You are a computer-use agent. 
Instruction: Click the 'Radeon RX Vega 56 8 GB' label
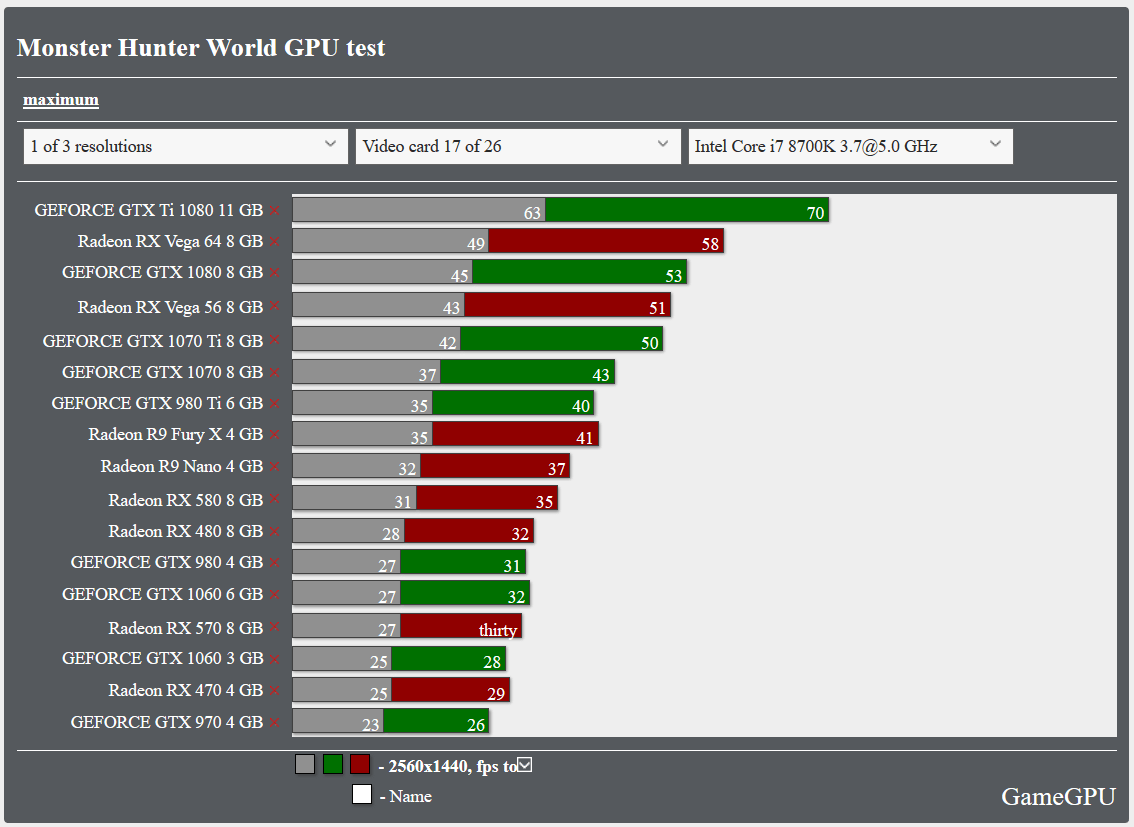pyautogui.click(x=170, y=307)
